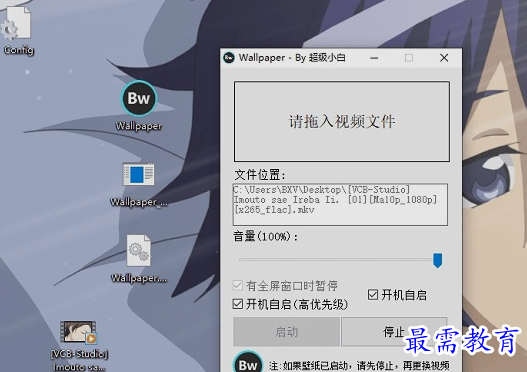Toggle the 有全屏窗口时暂停 checkbox
Screen dimensions: 527x372
coord(238,286)
